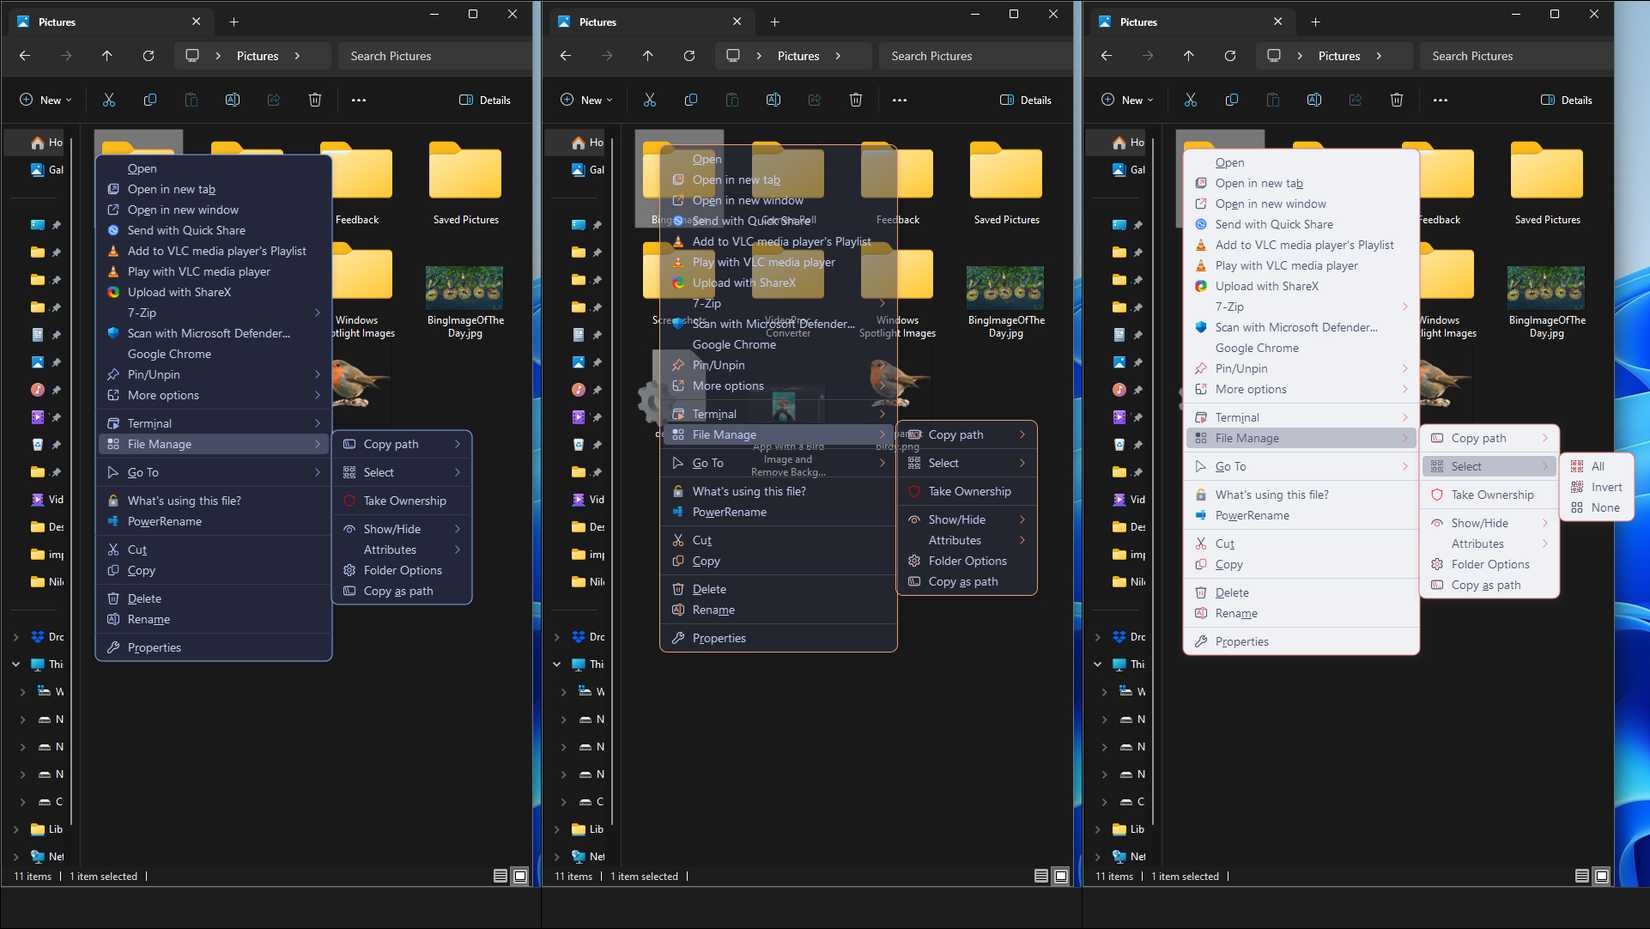The height and width of the screenshot is (929, 1650).
Task: Select Take Ownership from the context menu
Action: (x=401, y=500)
